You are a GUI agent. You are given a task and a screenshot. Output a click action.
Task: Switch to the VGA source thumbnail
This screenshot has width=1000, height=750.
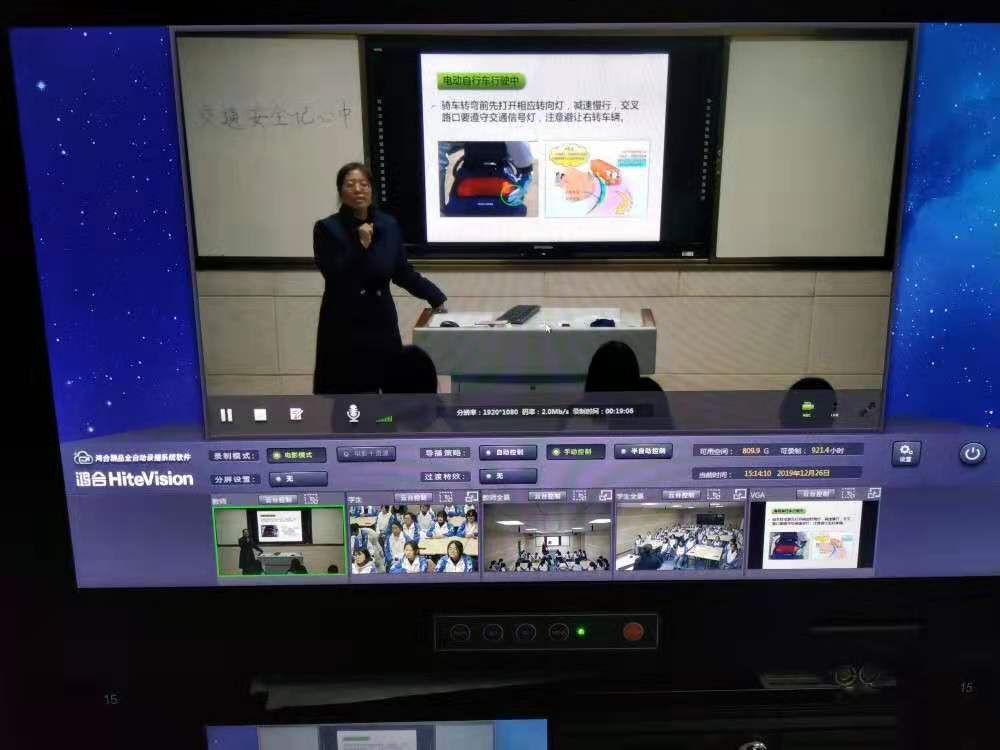[812, 535]
